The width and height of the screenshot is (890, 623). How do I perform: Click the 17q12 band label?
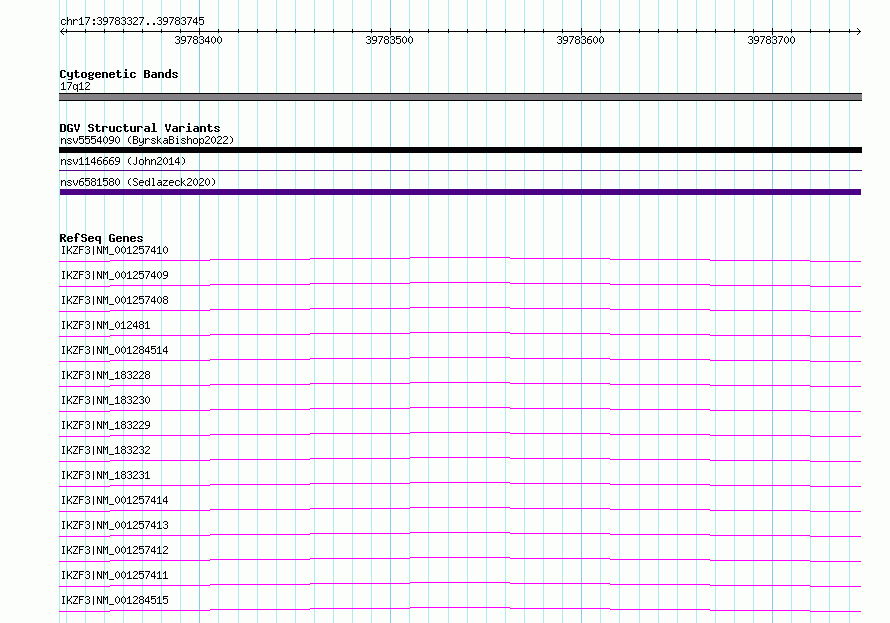[x=75, y=86]
